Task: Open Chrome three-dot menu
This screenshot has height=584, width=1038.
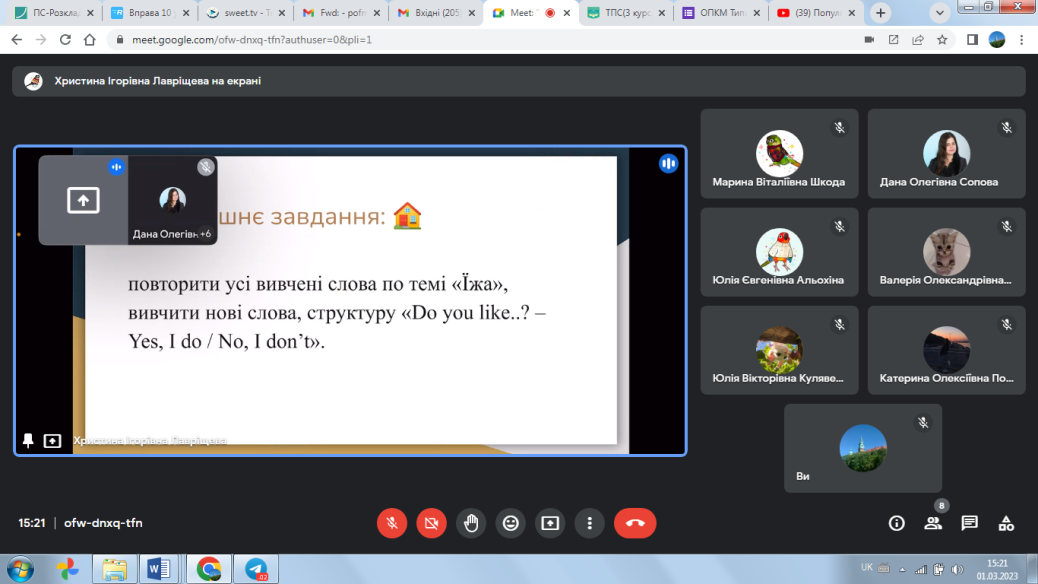Action: pyautogui.click(x=1021, y=40)
